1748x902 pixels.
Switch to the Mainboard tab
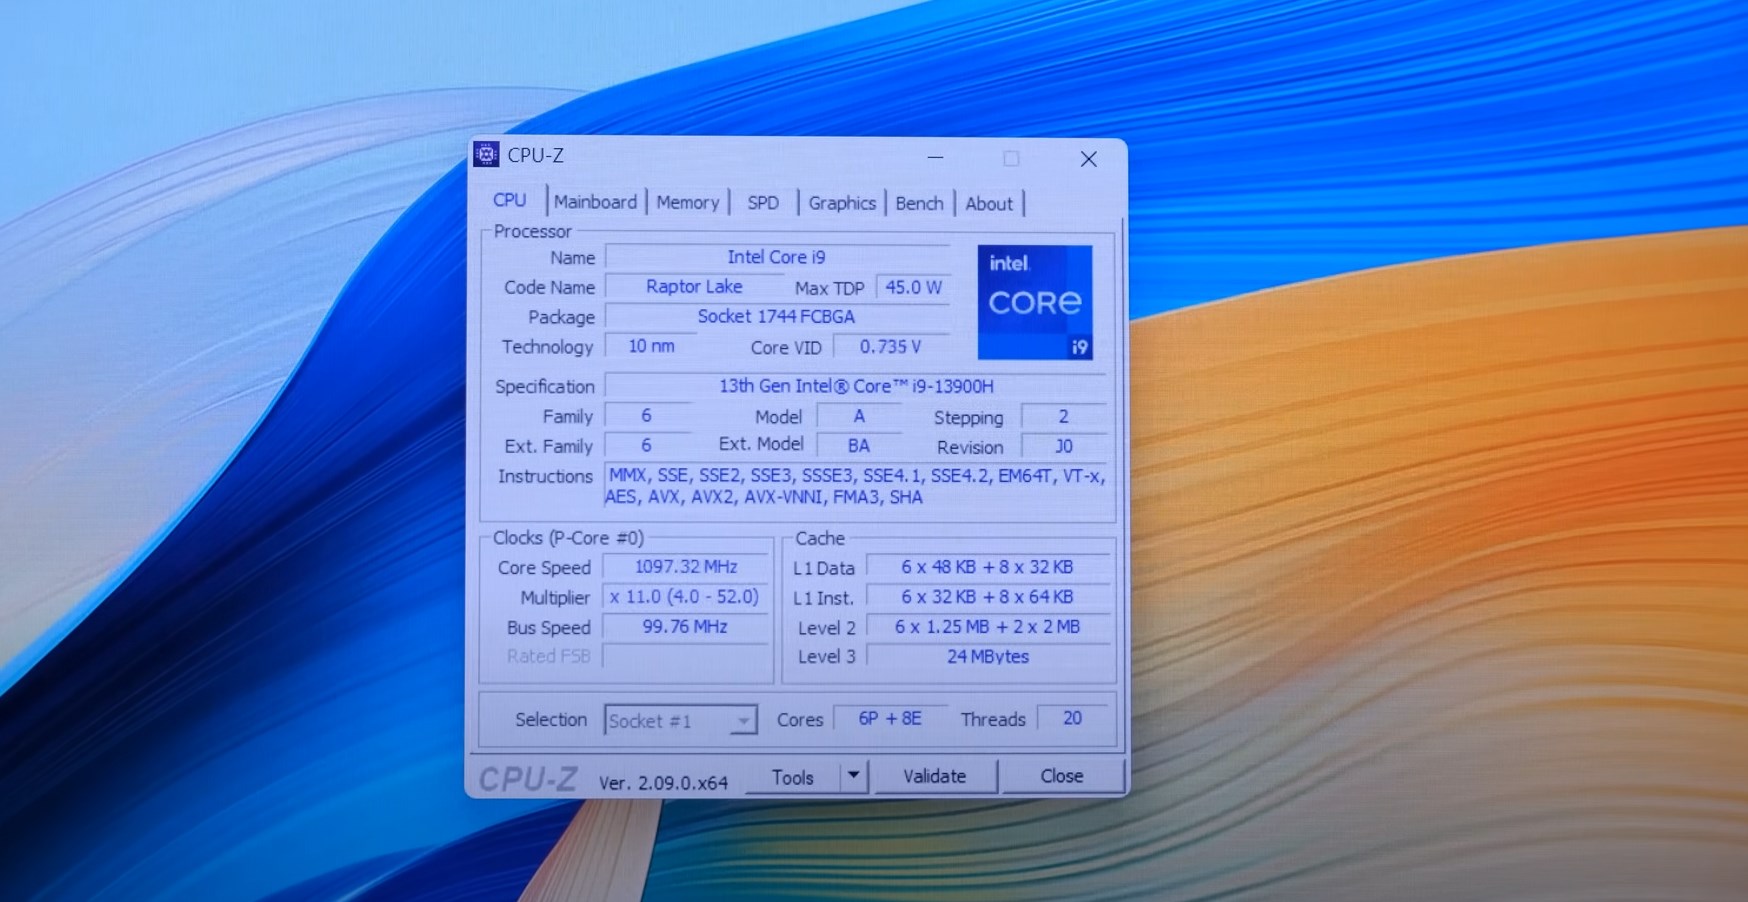(x=595, y=202)
